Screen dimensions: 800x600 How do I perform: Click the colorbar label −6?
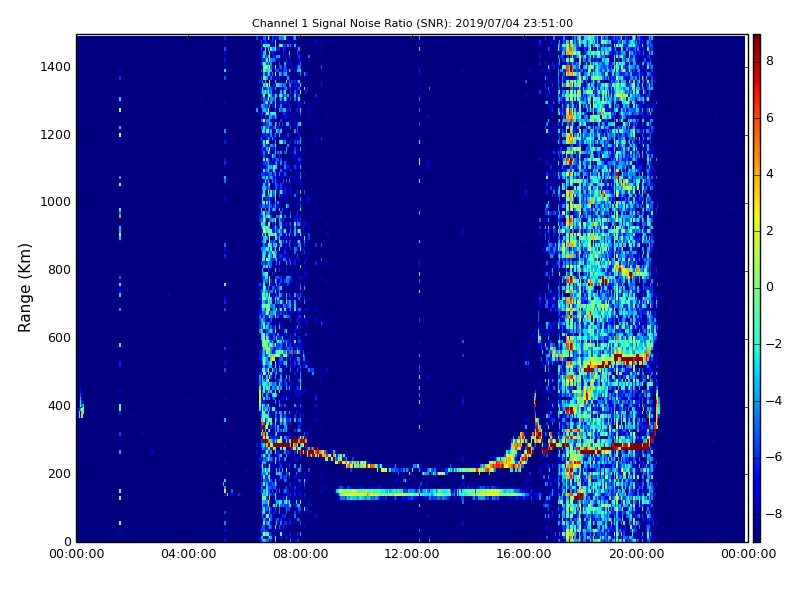774,457
